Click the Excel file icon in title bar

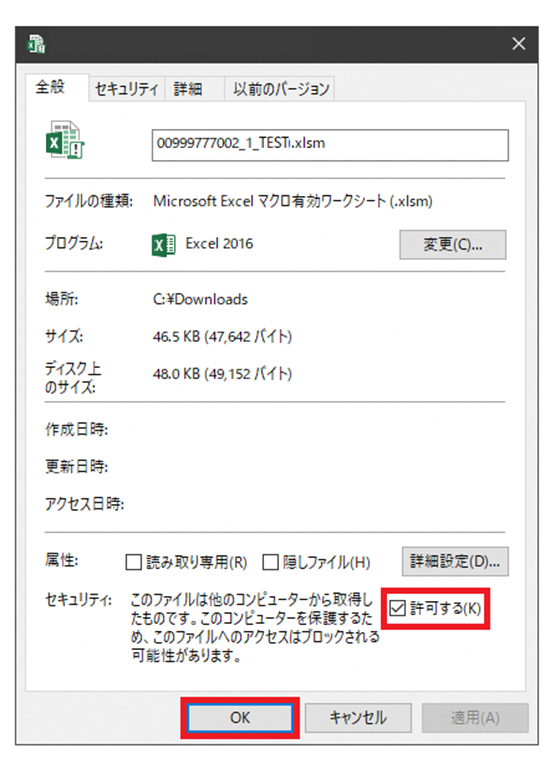point(37,44)
